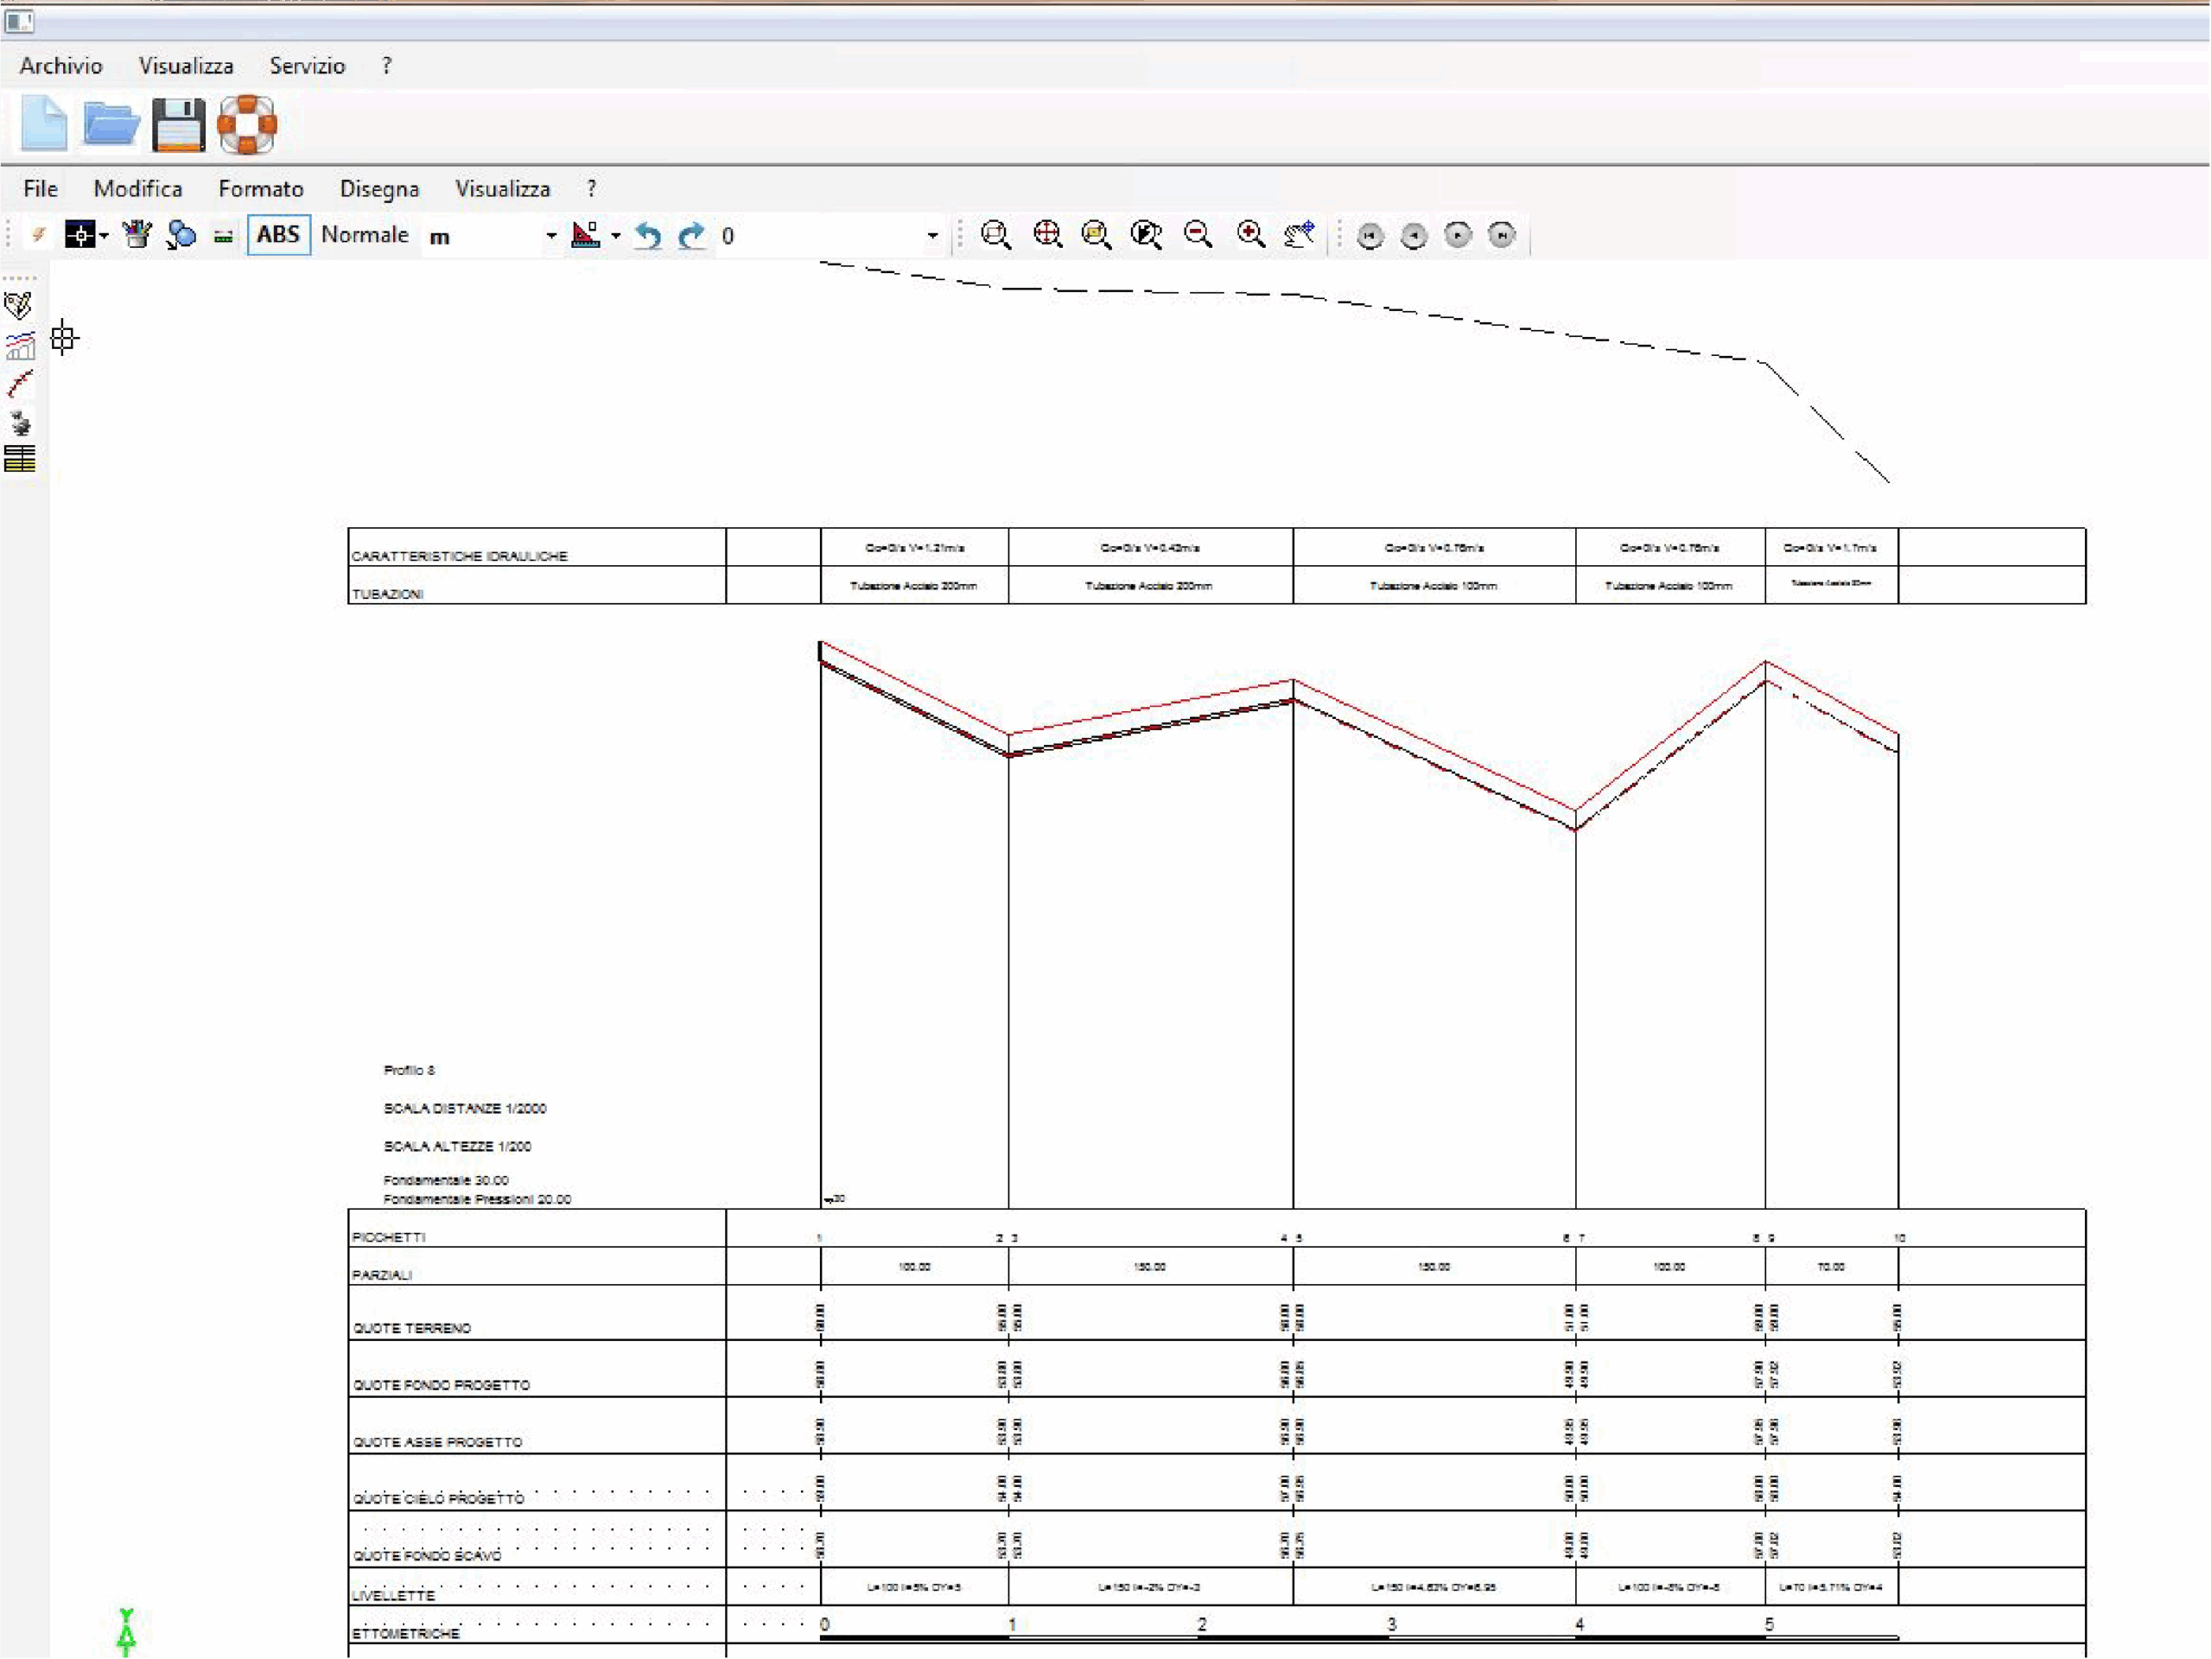
Task: Toggle the Normale mode button
Action: pos(365,235)
